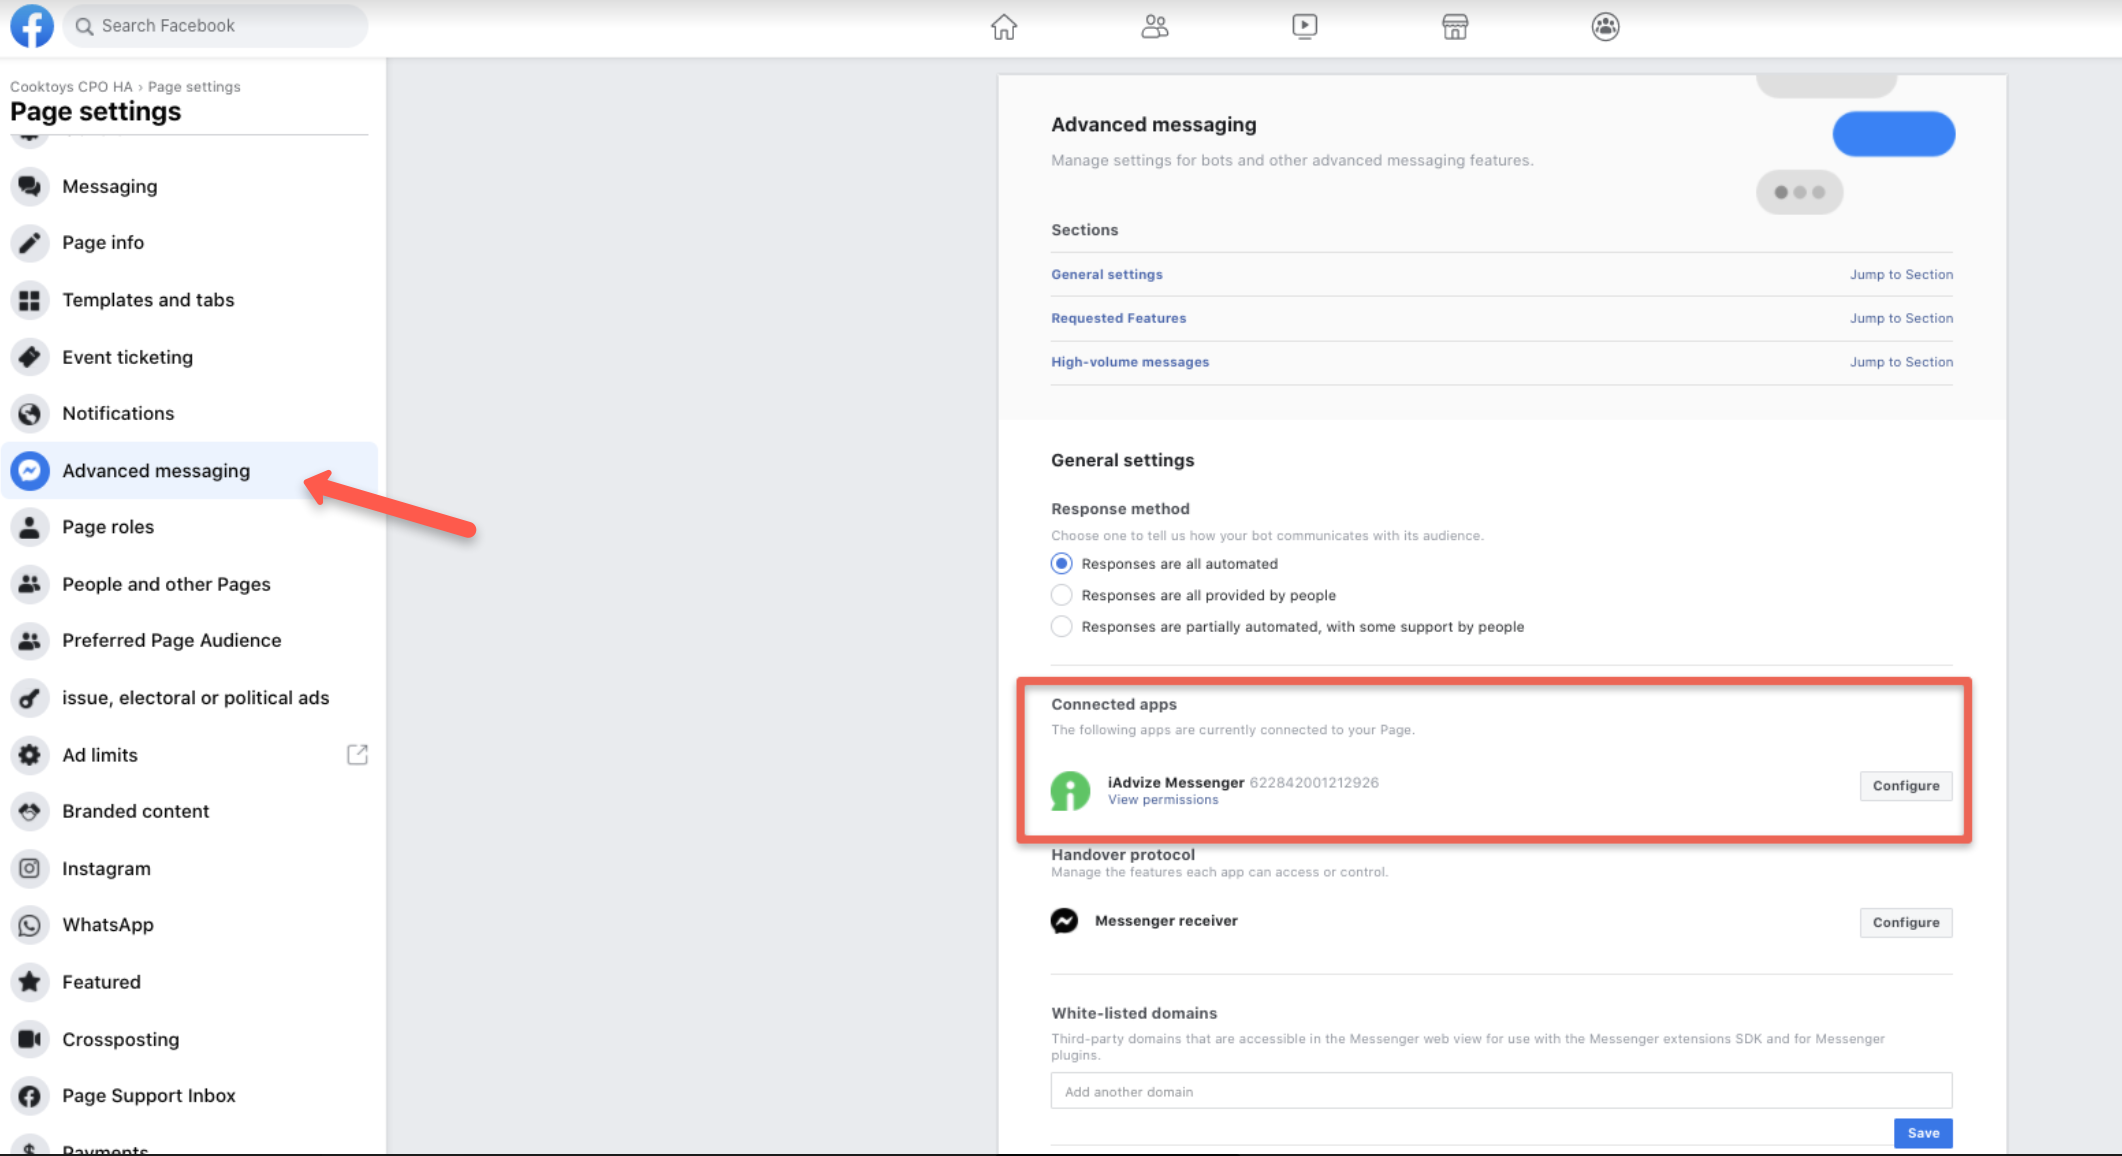
Task: Open the Friends icon in top navigation
Action: pos(1155,27)
